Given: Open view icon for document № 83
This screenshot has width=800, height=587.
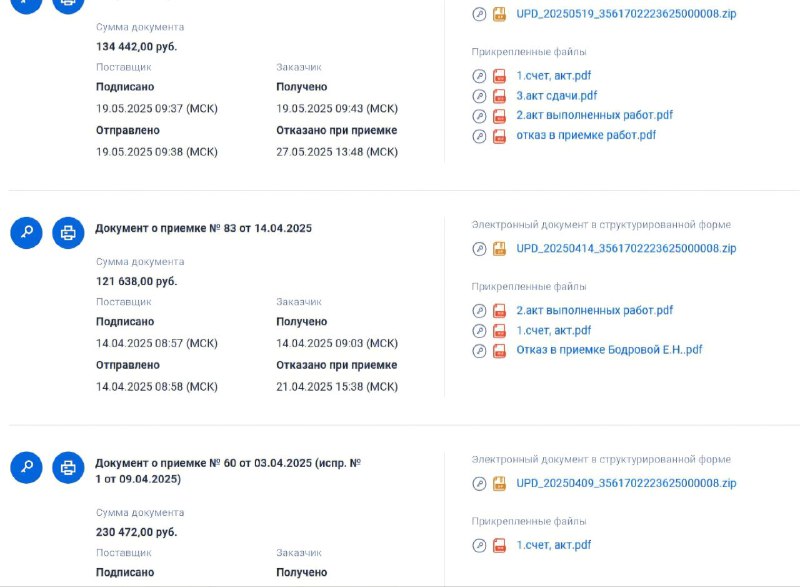Looking at the screenshot, I should click(27, 233).
